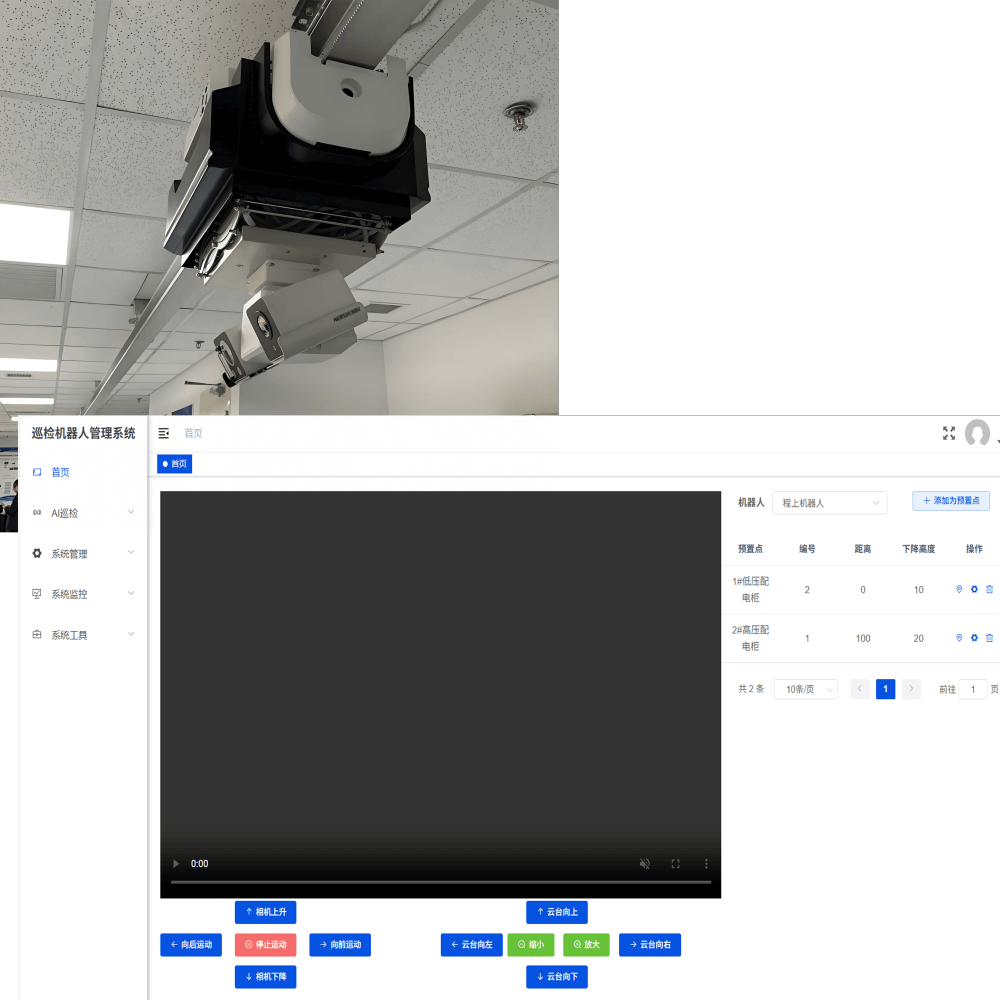Expand the AI巡检 sidebar menu

tap(83, 513)
